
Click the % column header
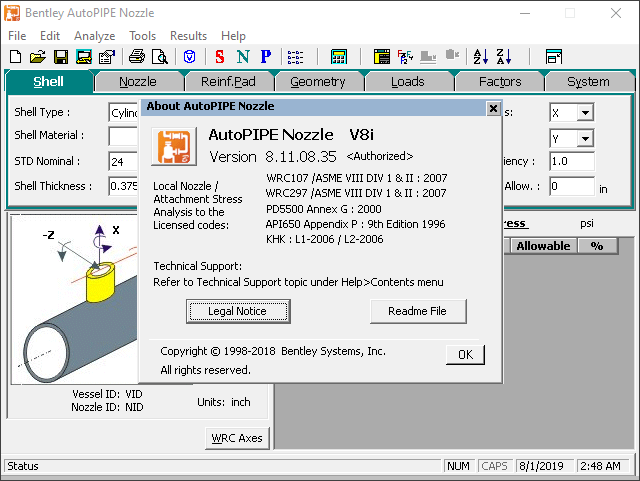[x=597, y=246]
